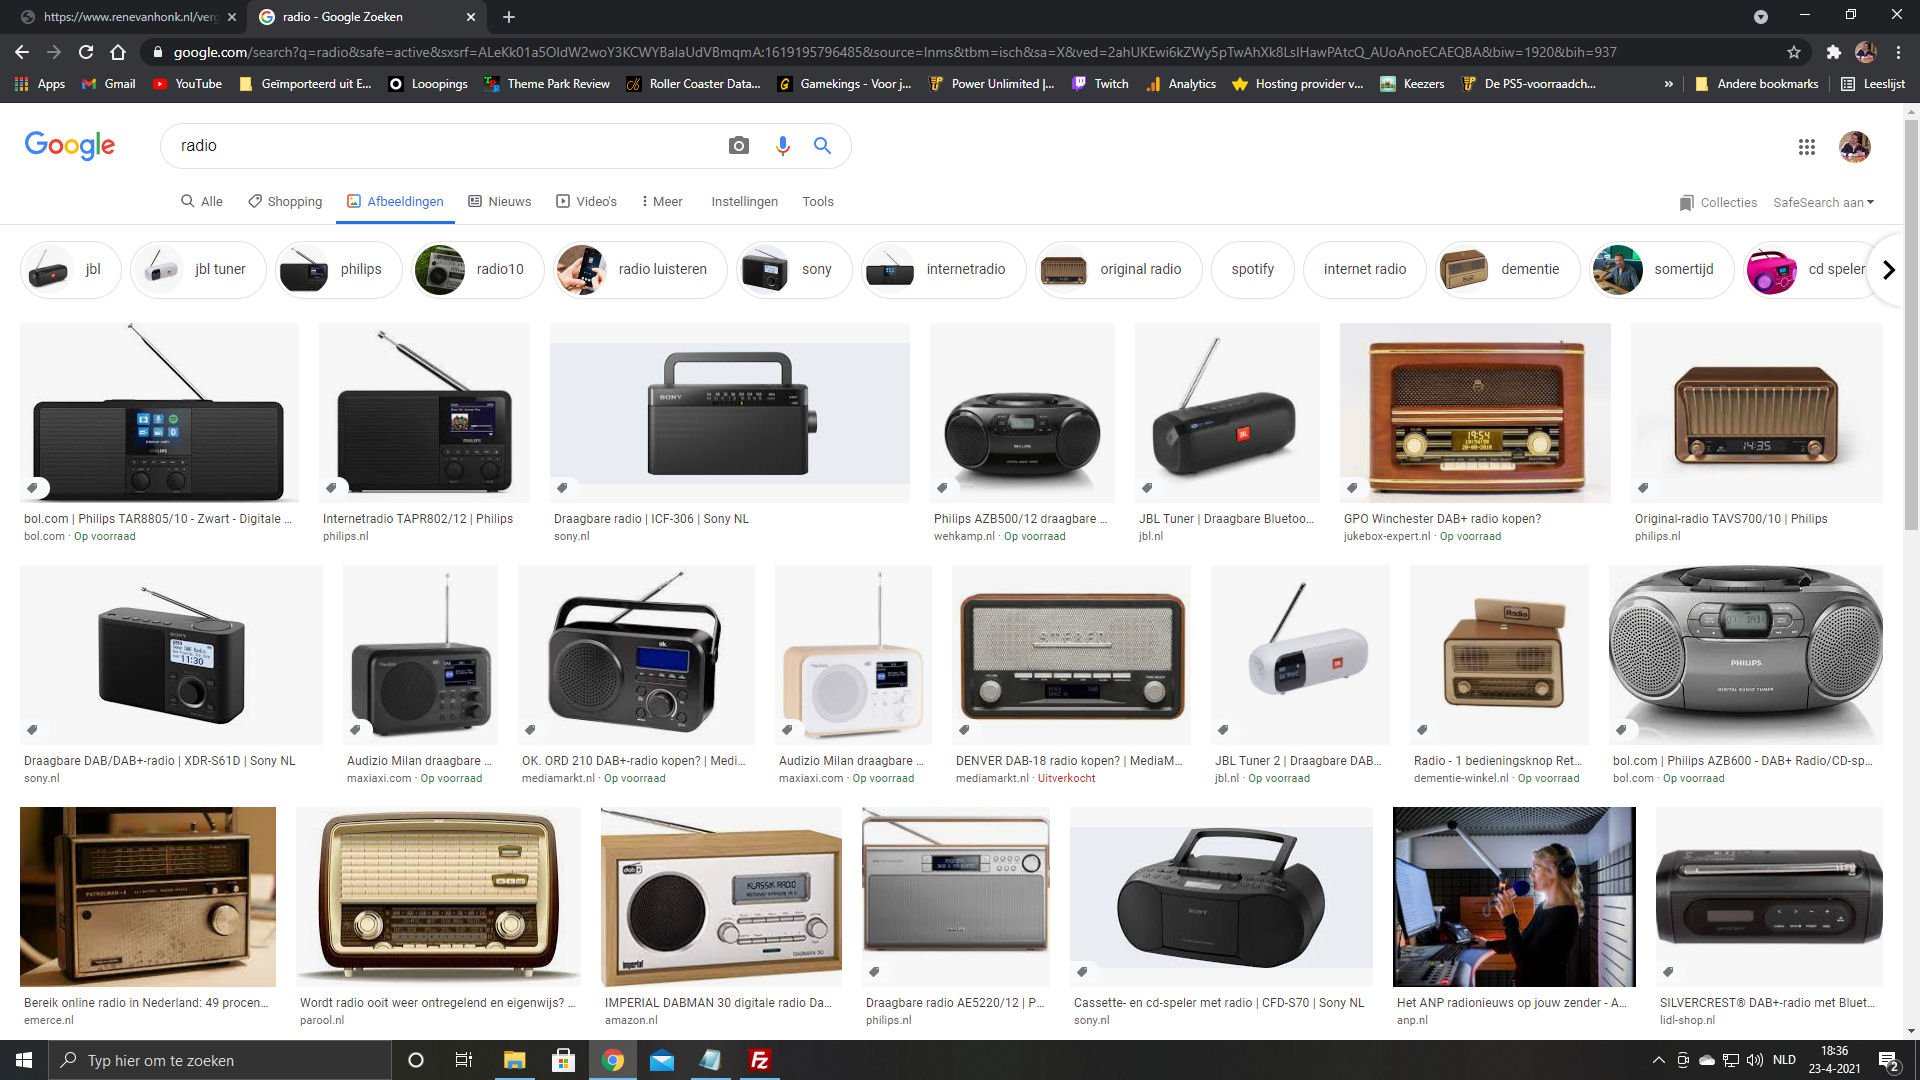
Task: Filter by dementie chip
Action: [1506, 269]
